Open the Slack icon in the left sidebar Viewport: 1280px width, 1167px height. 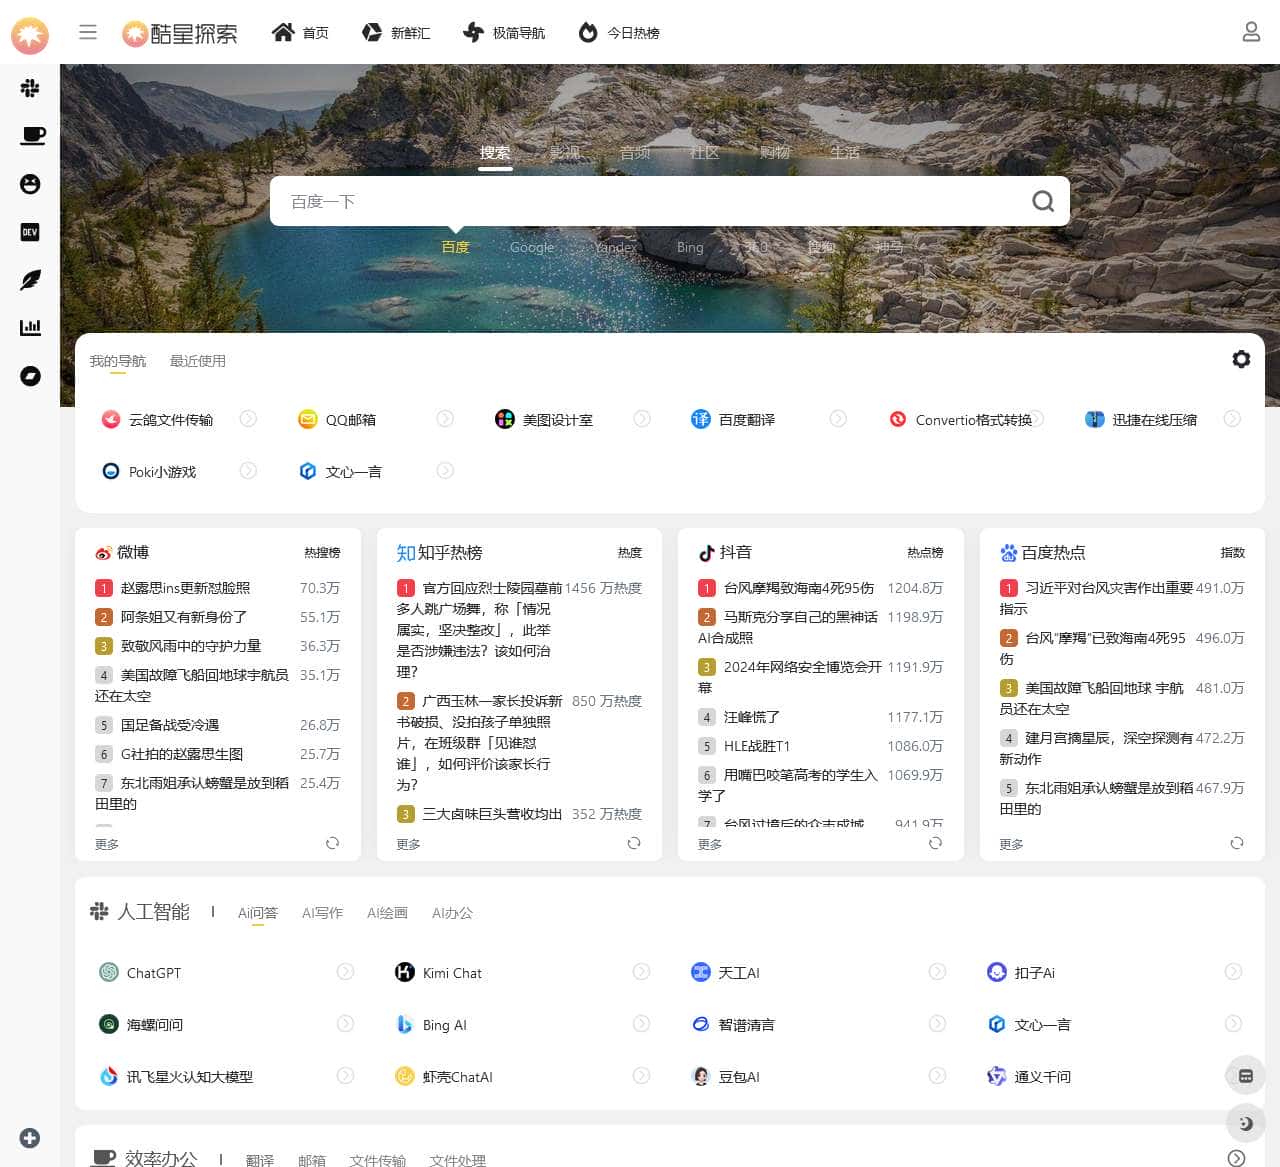30,88
